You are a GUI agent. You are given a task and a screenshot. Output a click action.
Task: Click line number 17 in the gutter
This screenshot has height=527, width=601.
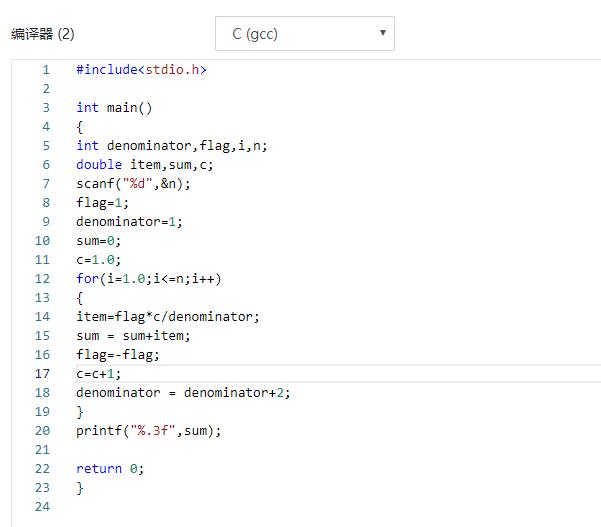[x=42, y=374]
